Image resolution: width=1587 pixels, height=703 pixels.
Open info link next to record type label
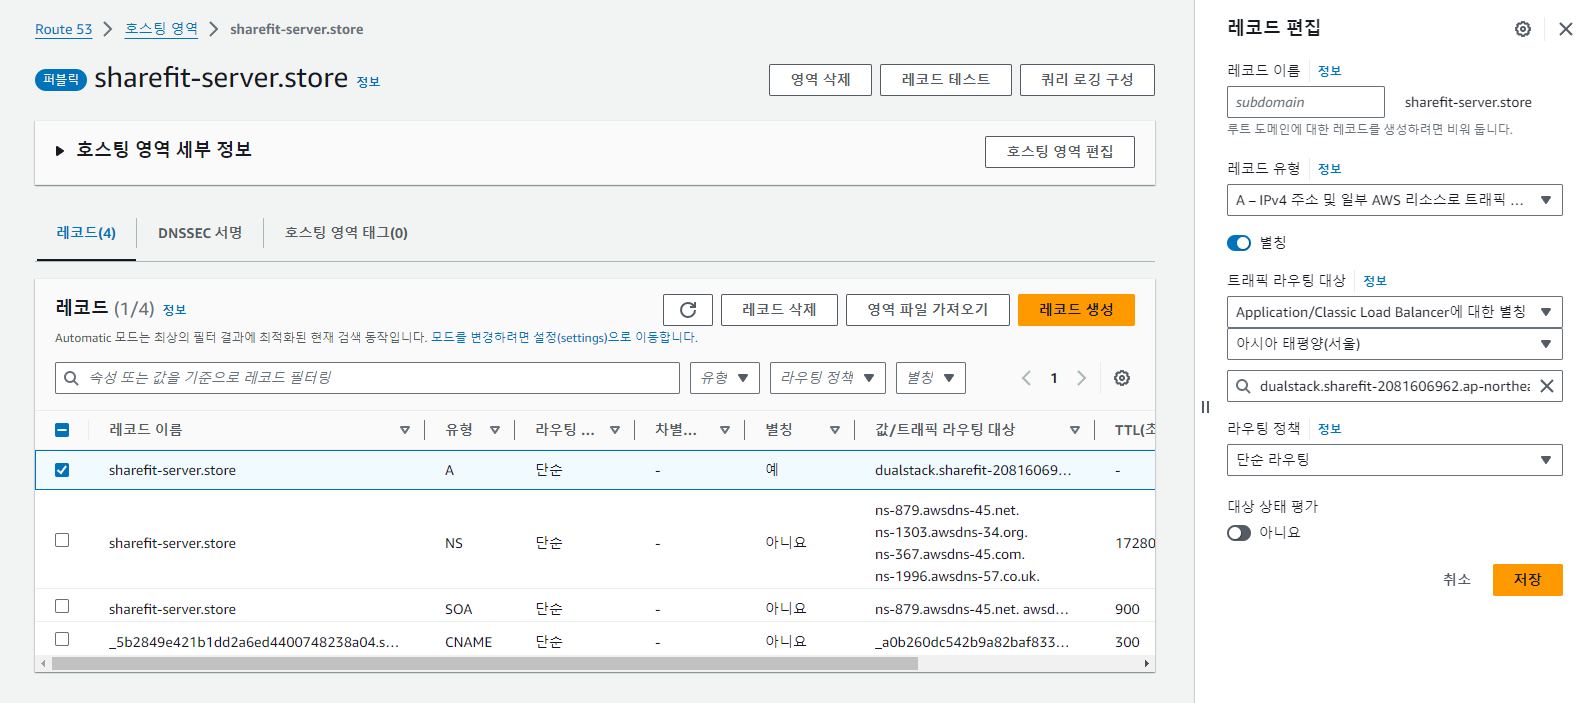pyautogui.click(x=1329, y=169)
